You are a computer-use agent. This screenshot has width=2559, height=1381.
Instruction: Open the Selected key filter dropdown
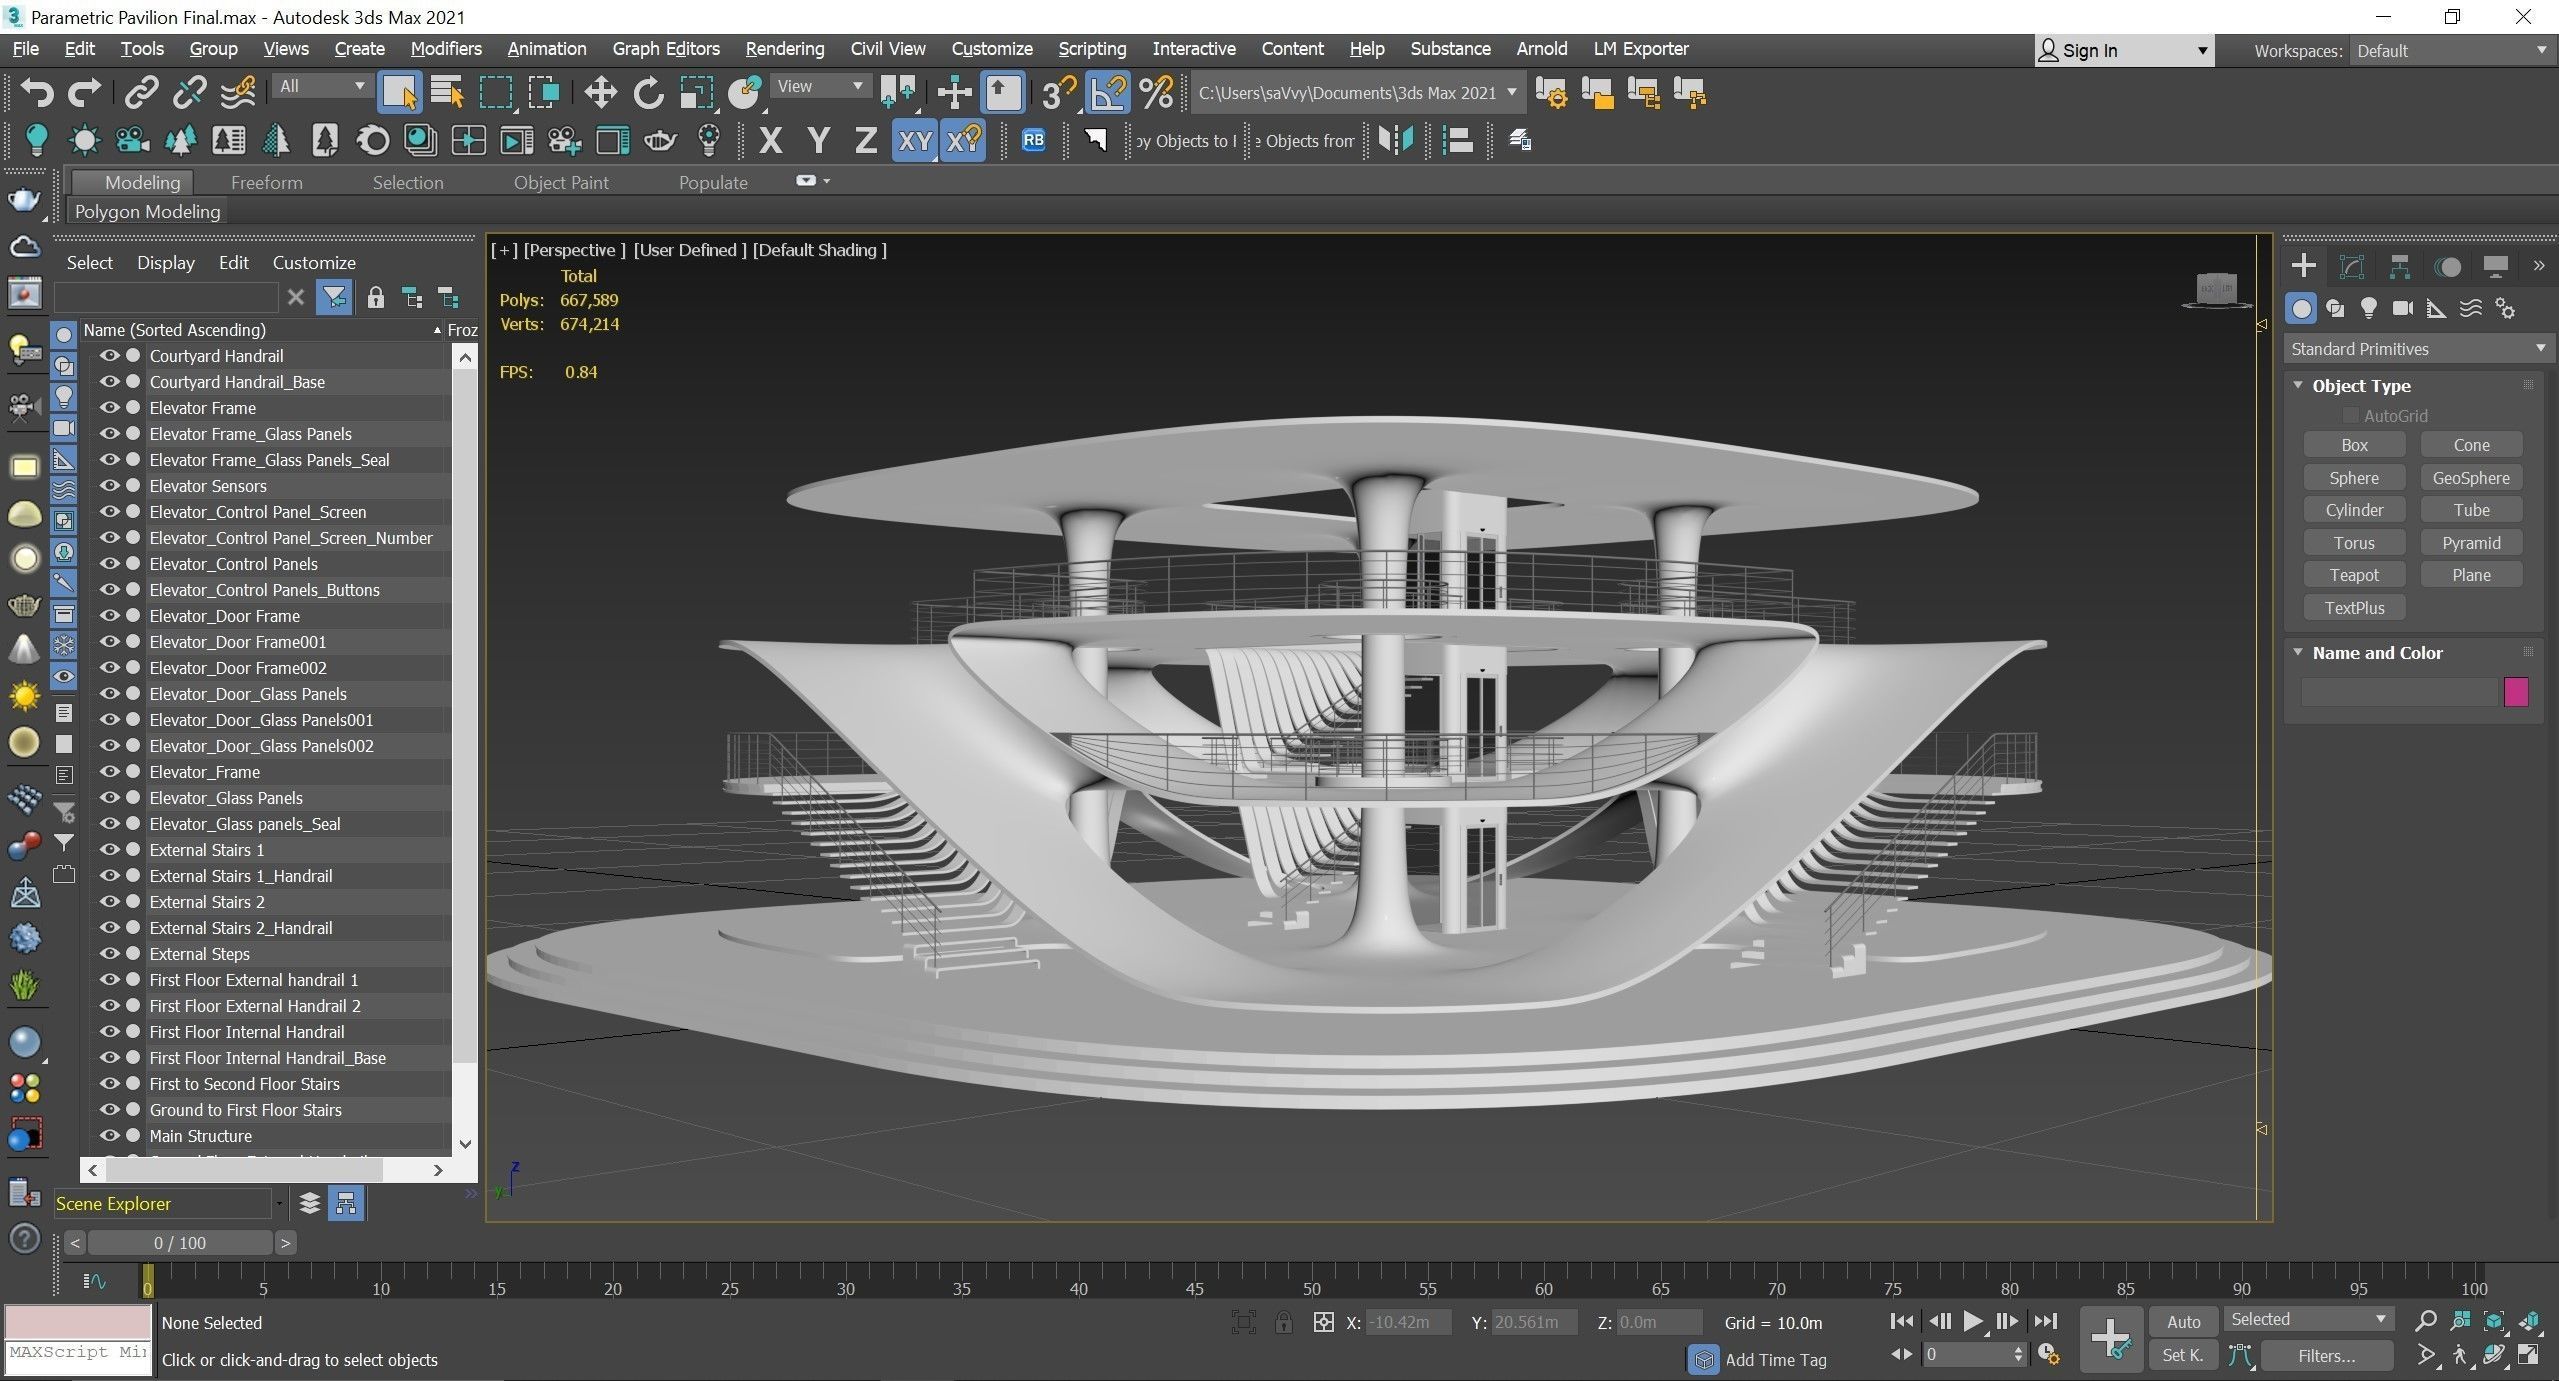click(2308, 1320)
